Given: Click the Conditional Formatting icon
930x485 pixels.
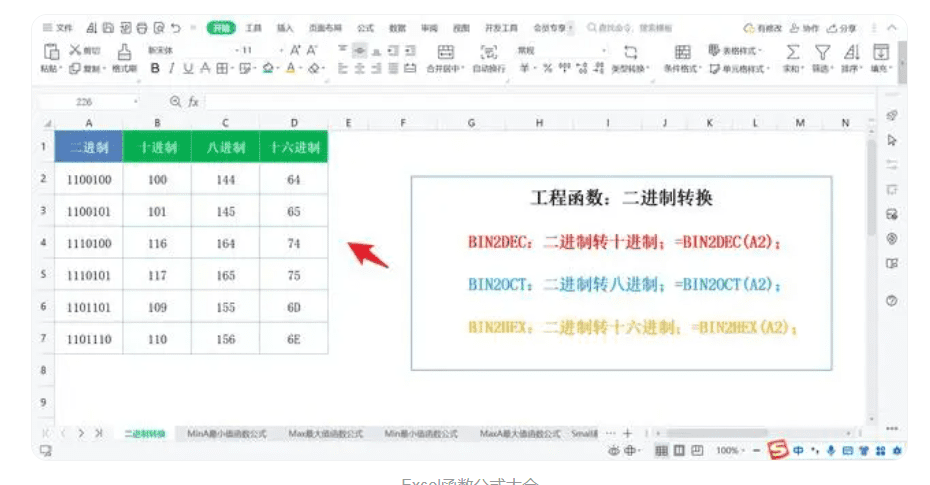Looking at the screenshot, I should pyautogui.click(x=683, y=51).
